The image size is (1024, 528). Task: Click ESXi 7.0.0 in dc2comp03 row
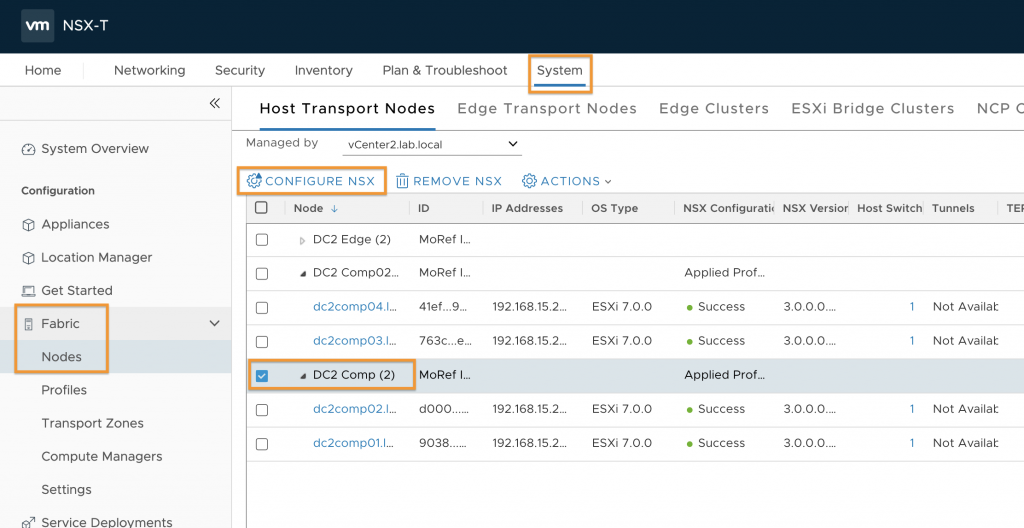point(622,340)
